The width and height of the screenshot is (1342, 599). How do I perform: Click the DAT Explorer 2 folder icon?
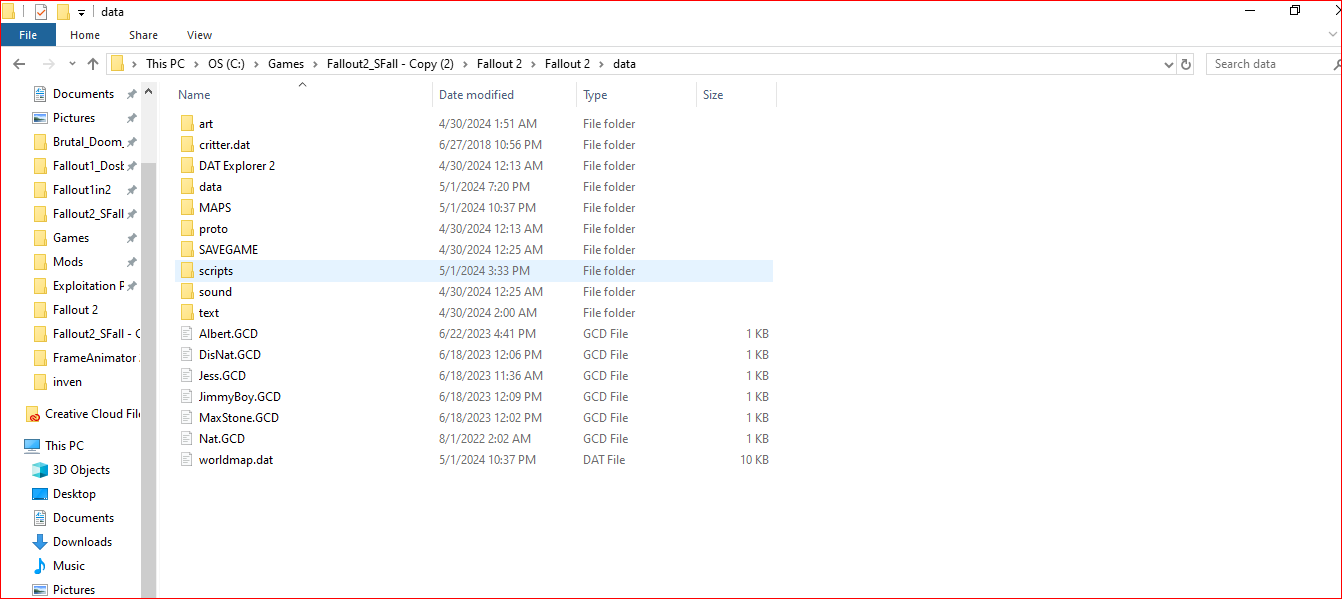(187, 166)
